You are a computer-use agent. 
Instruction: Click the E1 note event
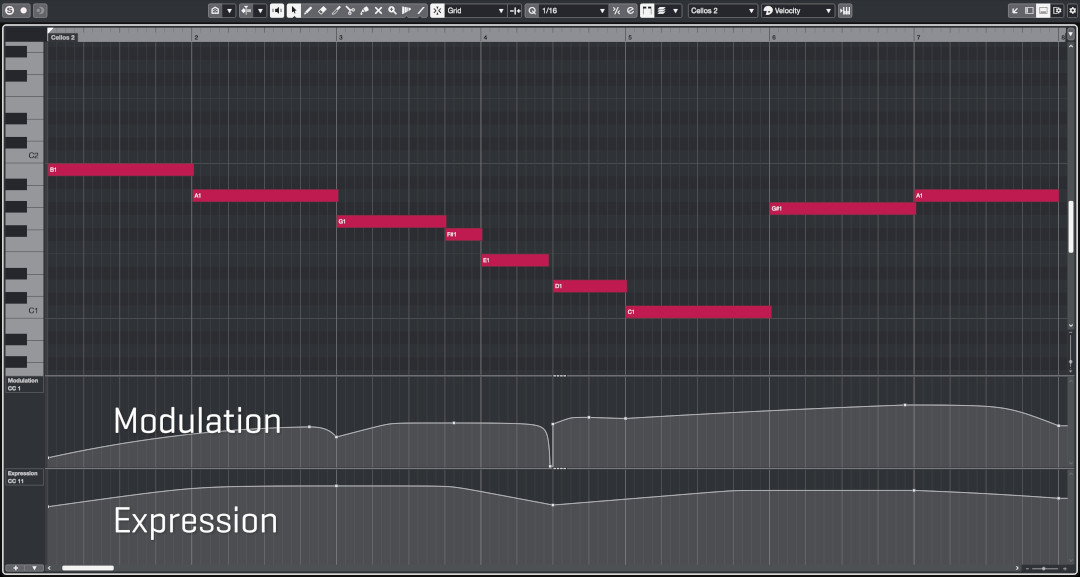point(515,260)
